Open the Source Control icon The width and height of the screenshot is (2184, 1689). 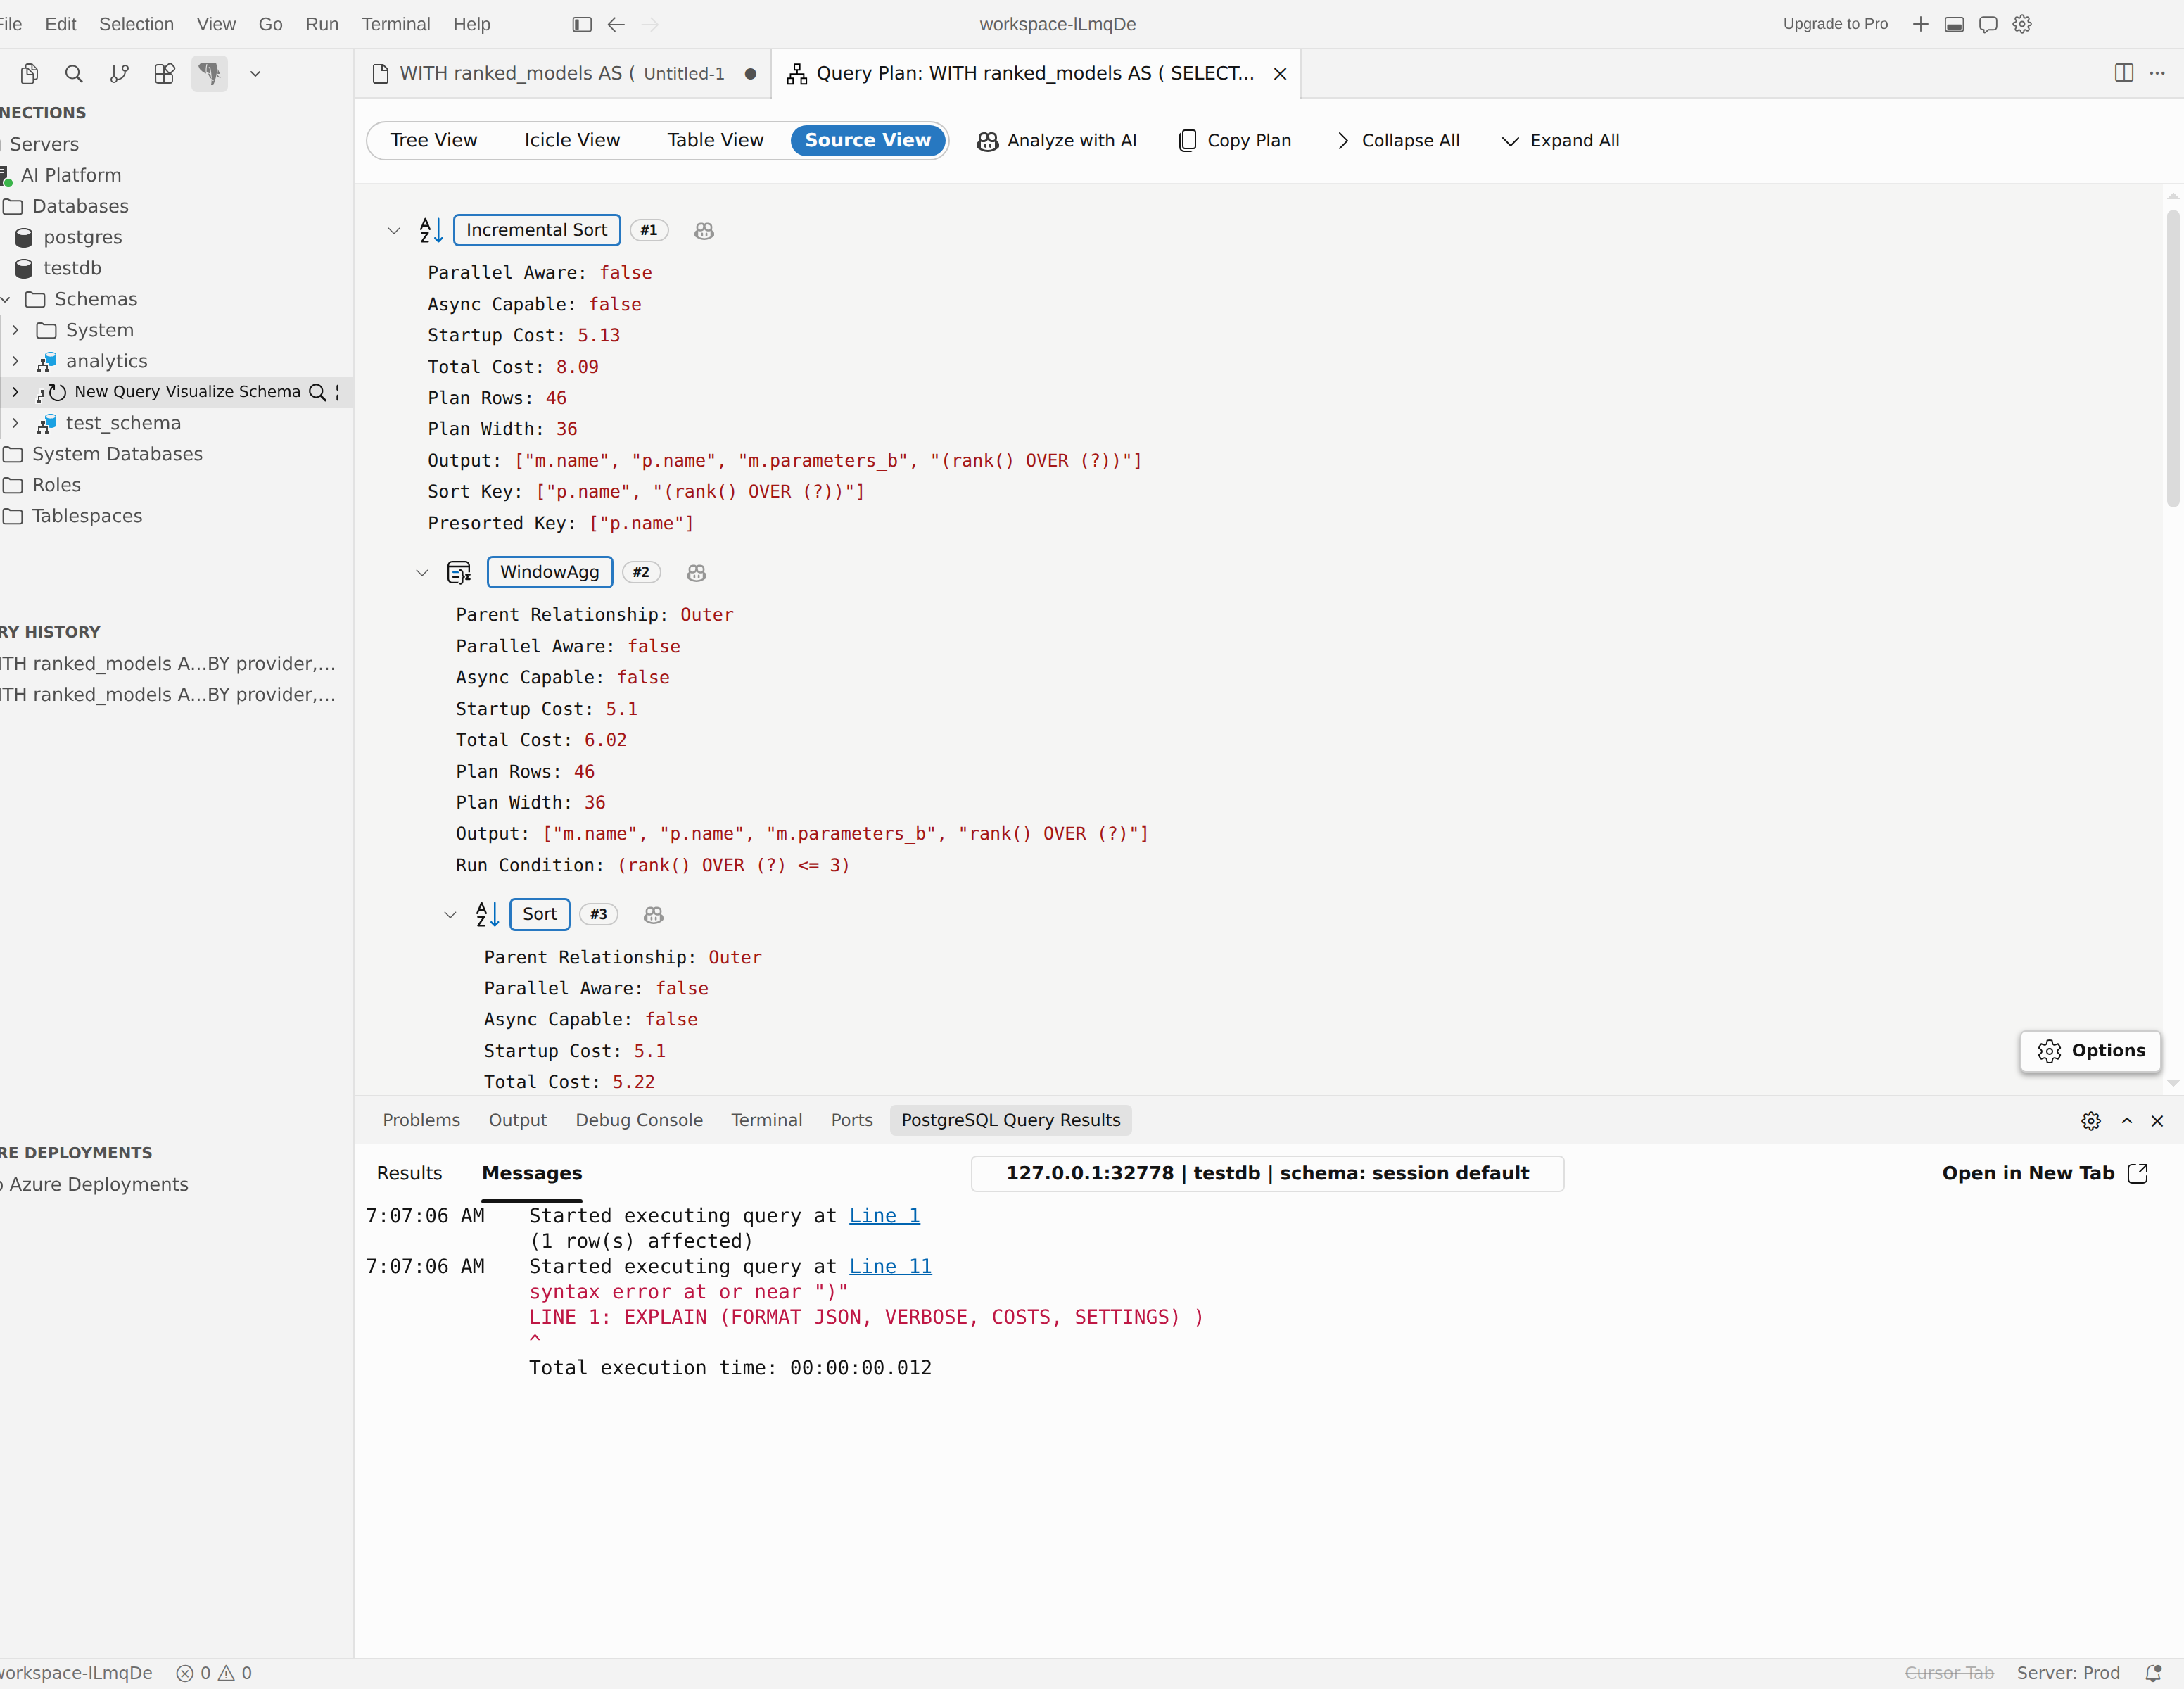(x=119, y=73)
